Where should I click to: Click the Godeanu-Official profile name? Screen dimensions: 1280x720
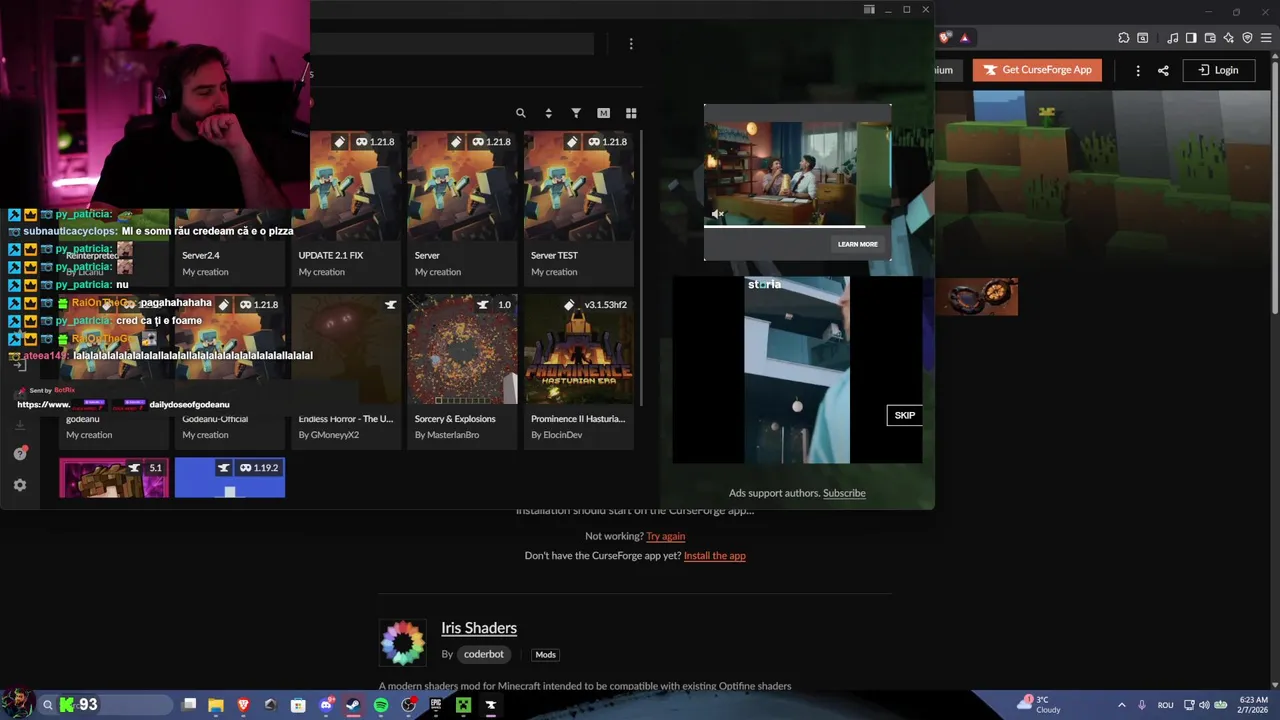point(215,419)
